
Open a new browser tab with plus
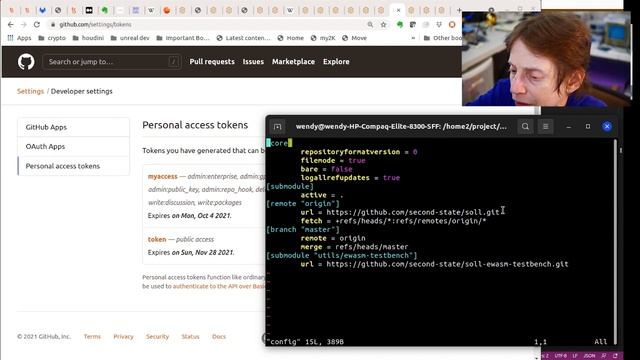(x=459, y=10)
